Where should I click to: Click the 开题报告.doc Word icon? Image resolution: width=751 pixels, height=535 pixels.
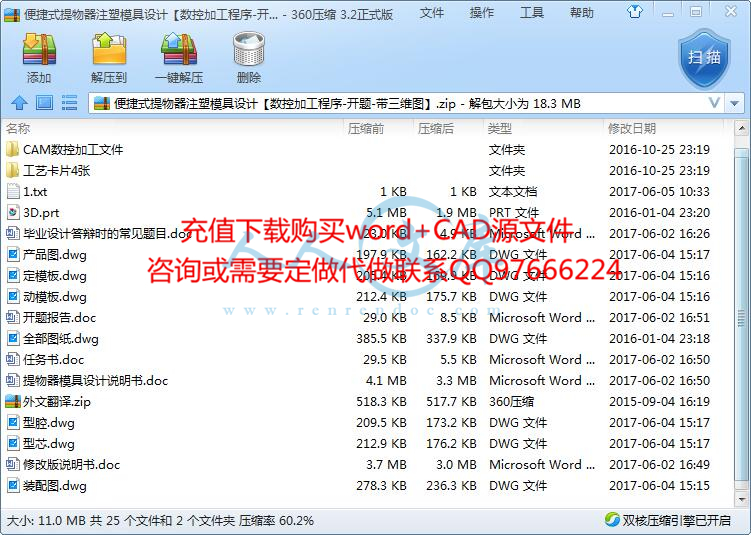(13, 318)
